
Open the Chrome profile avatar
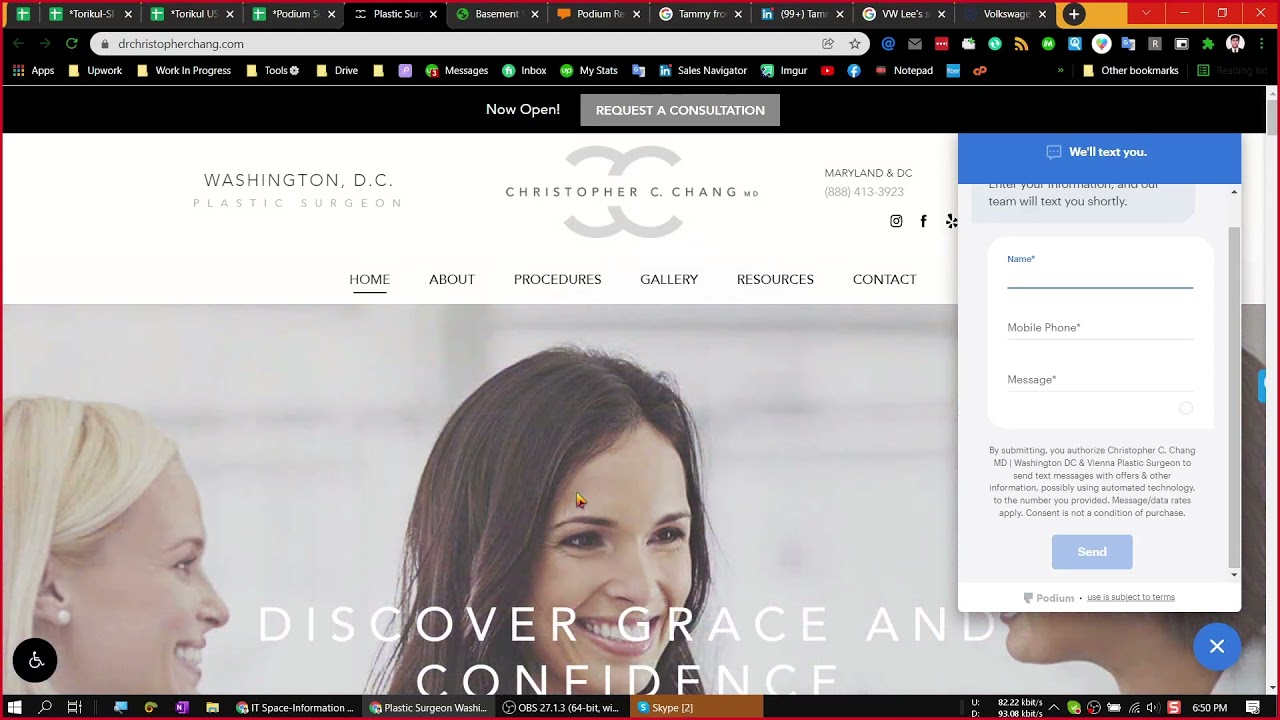(1235, 44)
